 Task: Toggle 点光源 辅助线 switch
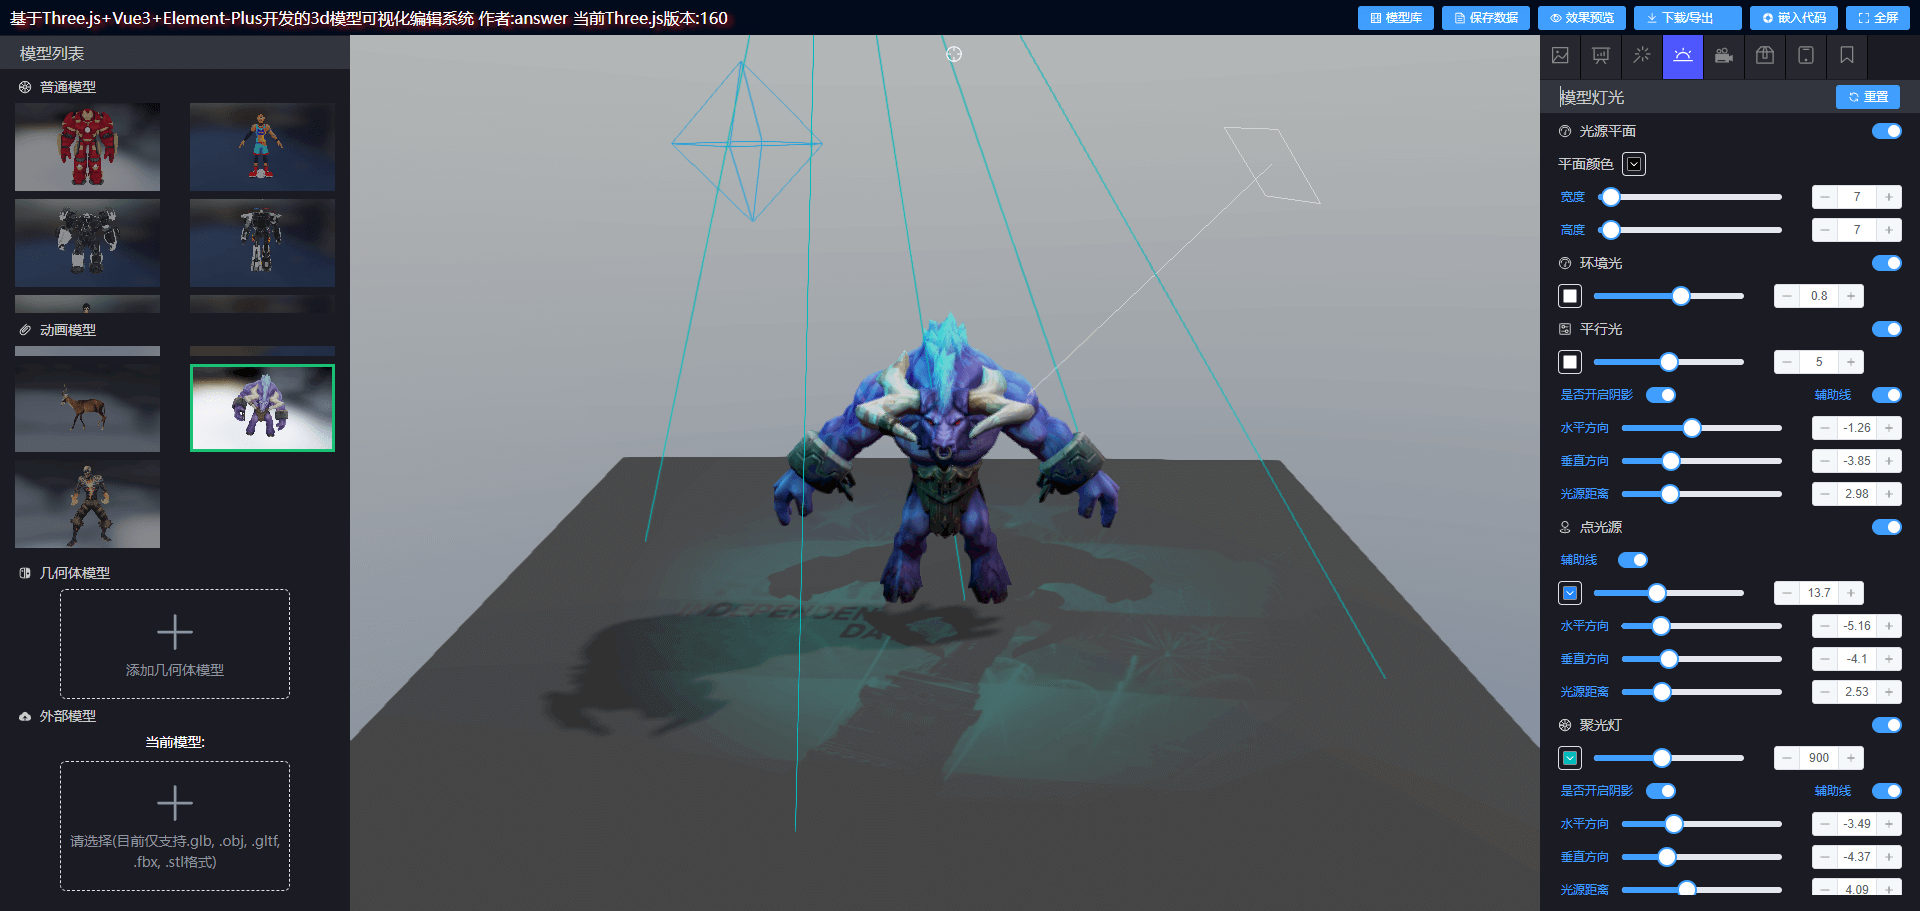[1633, 560]
